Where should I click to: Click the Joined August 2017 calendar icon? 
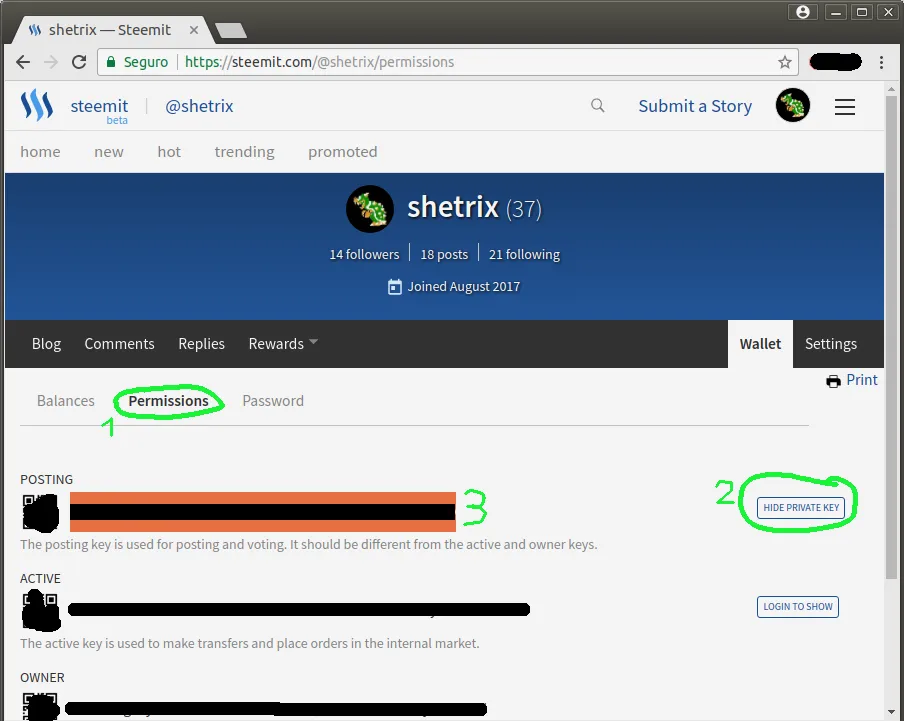pyautogui.click(x=394, y=286)
